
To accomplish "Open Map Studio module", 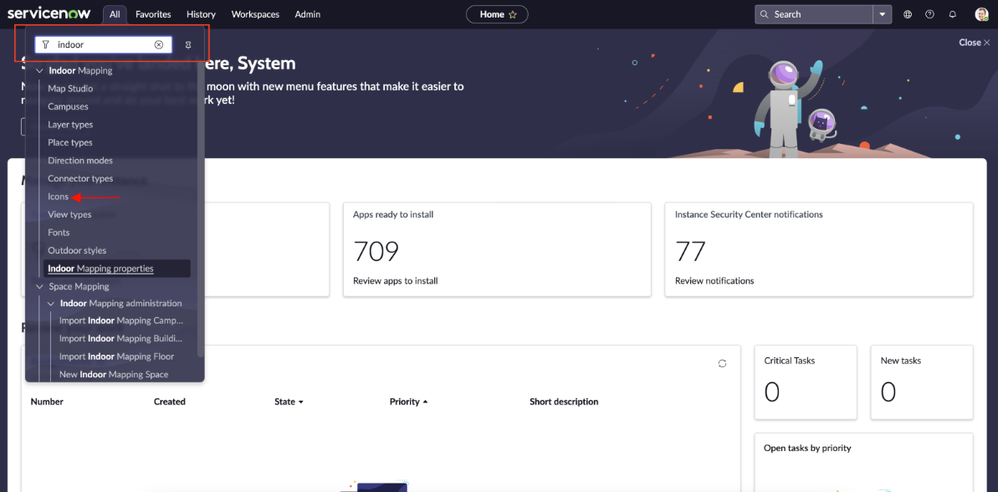I will [71, 88].
